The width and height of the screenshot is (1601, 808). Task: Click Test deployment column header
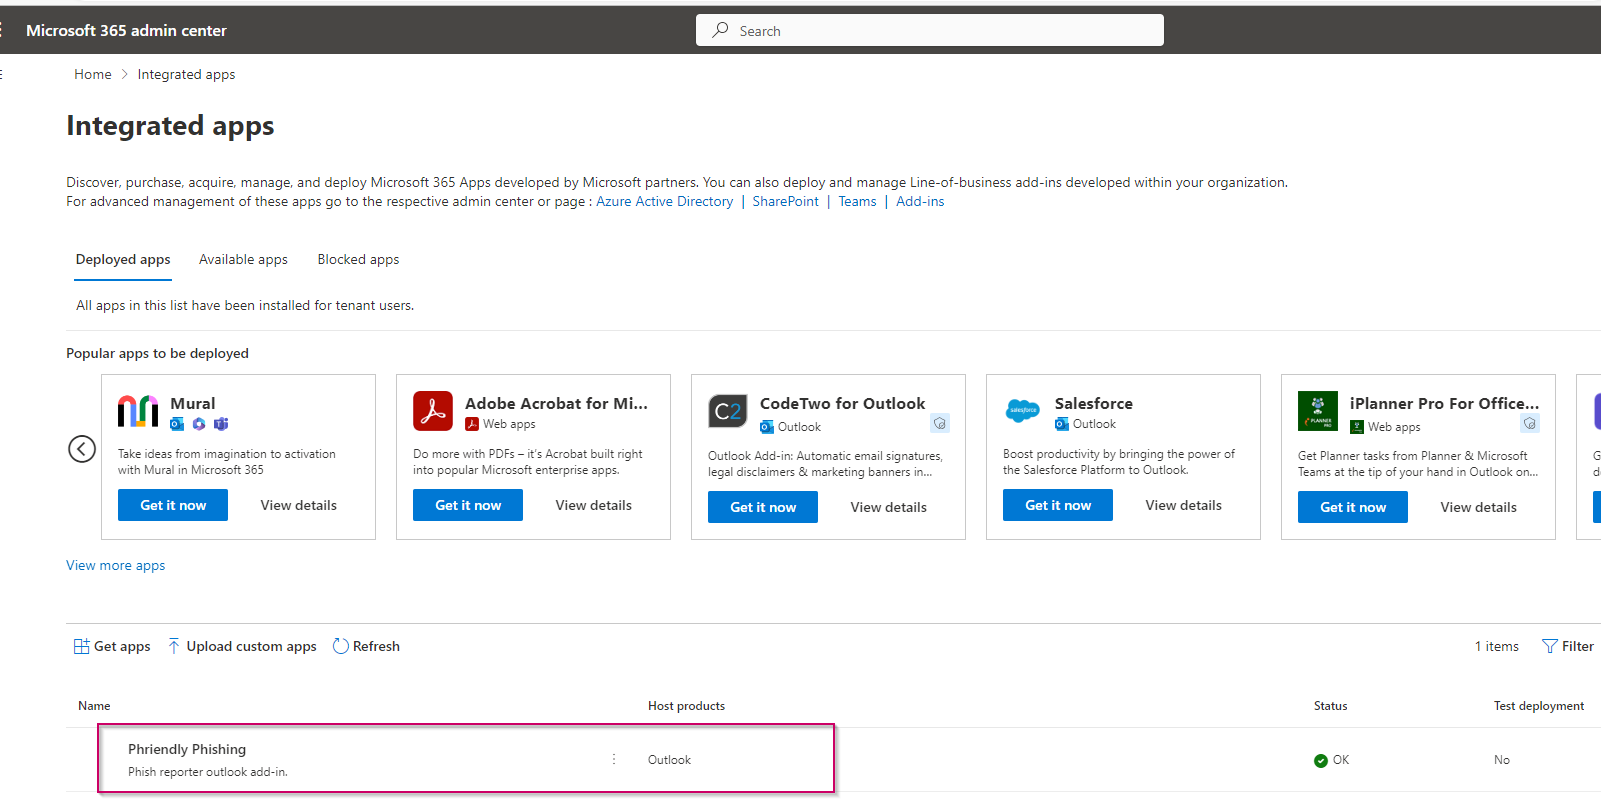click(x=1539, y=706)
